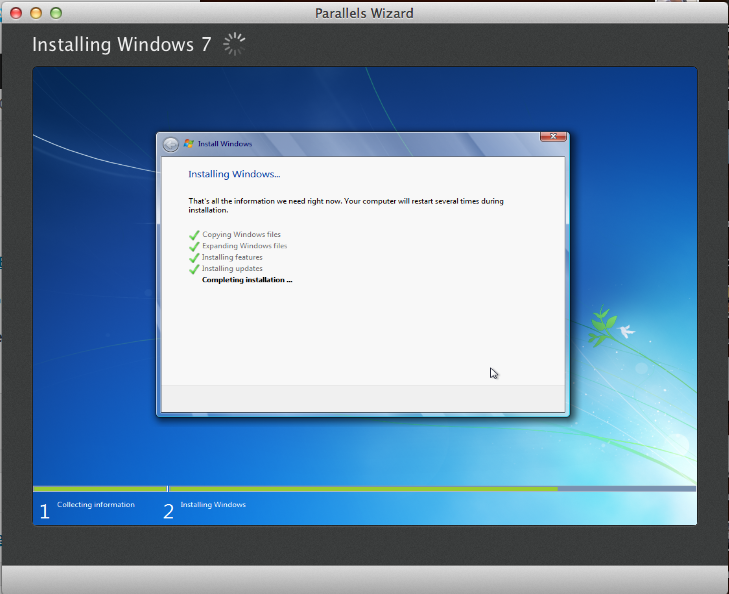Click checkmark beside Expanding Windows files

pos(194,246)
